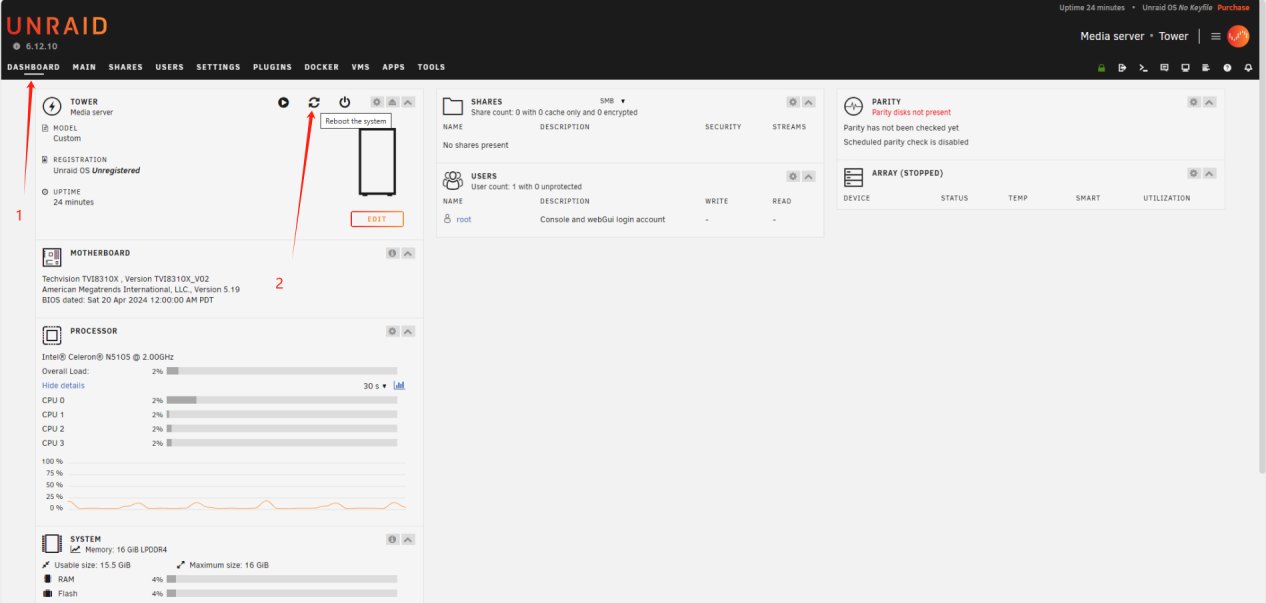Open Parity panel settings gear
1266x603 pixels.
pyautogui.click(x=1194, y=102)
